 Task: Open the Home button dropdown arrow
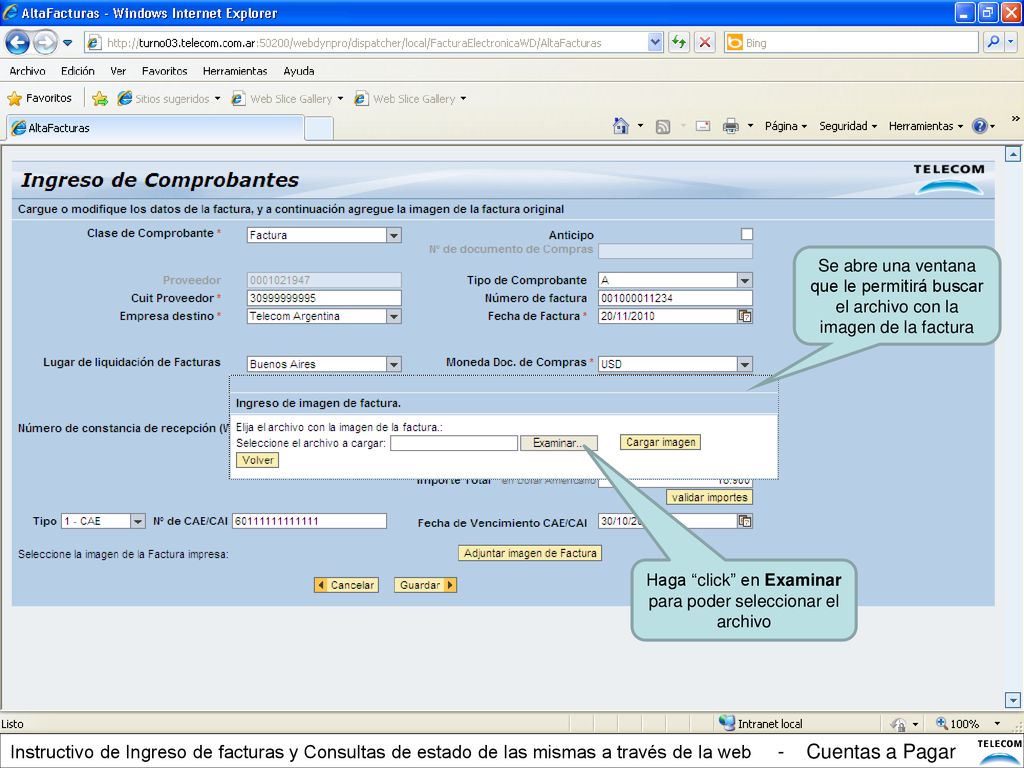(640, 126)
